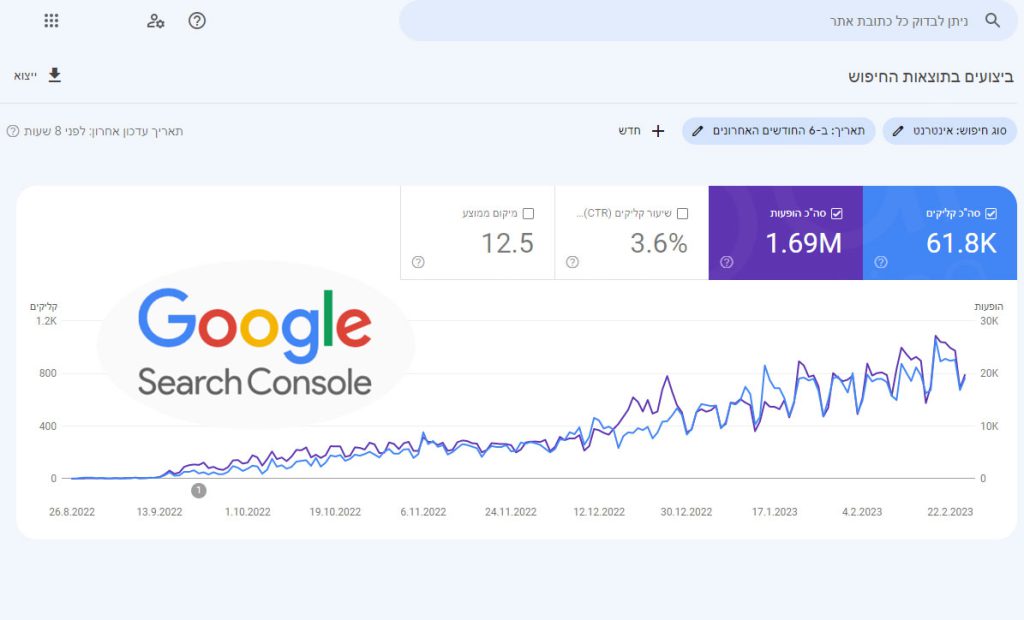Click pencil icon on search type chip
Image resolution: width=1024 pixels, height=620 pixels.
click(898, 131)
